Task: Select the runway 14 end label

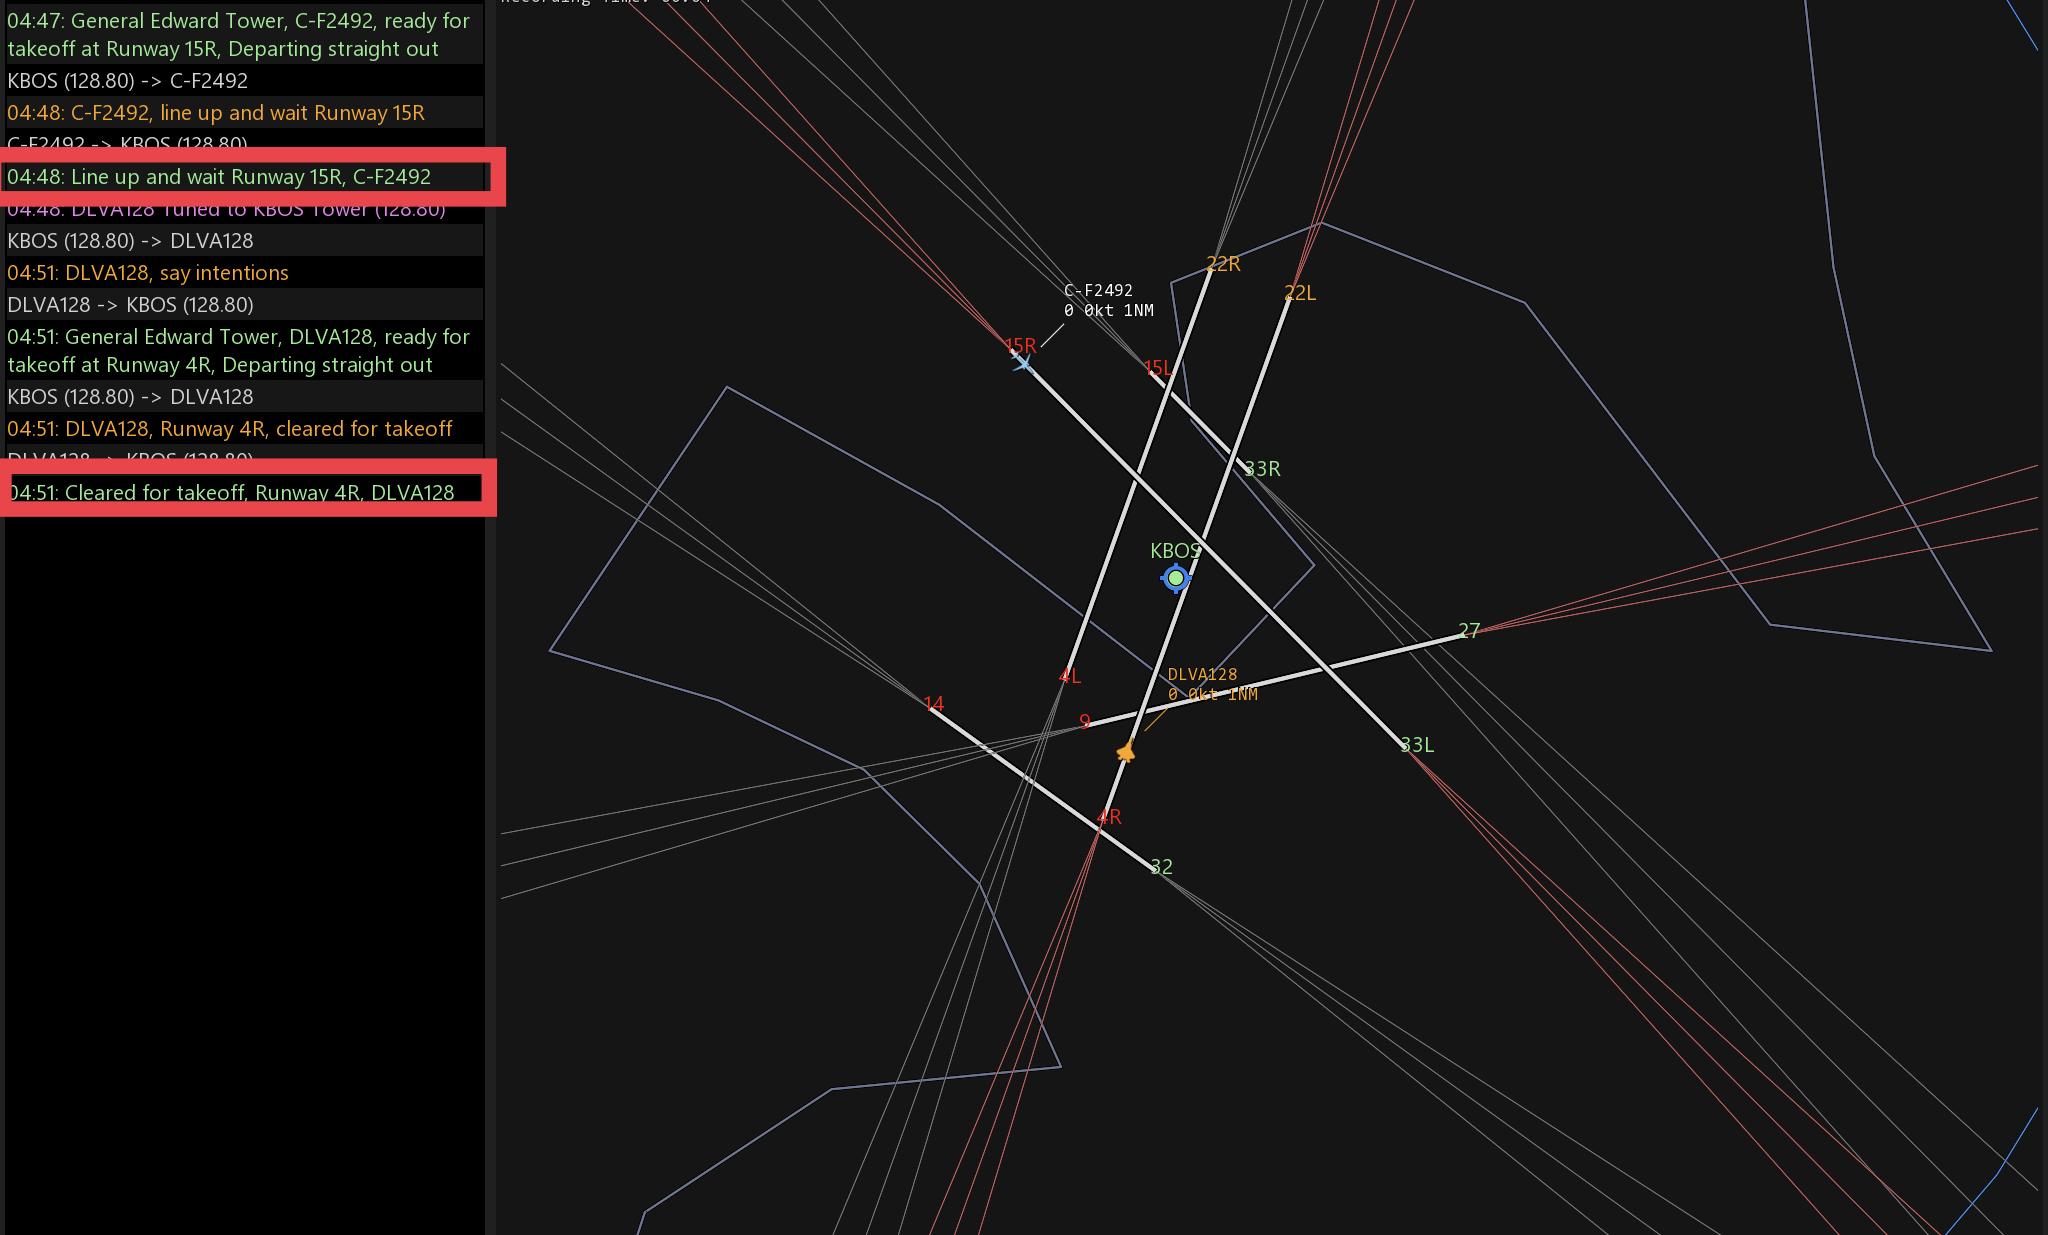Action: (934, 704)
